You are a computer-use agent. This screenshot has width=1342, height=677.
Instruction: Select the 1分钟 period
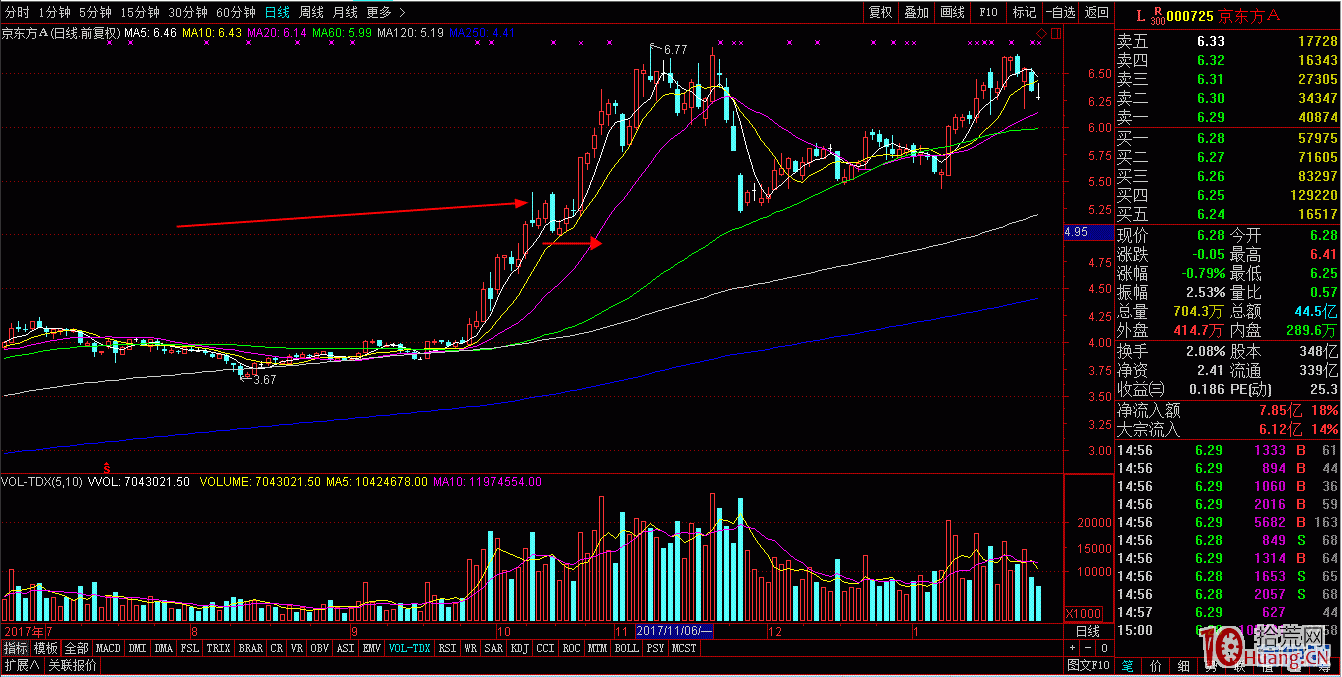pyautogui.click(x=54, y=12)
